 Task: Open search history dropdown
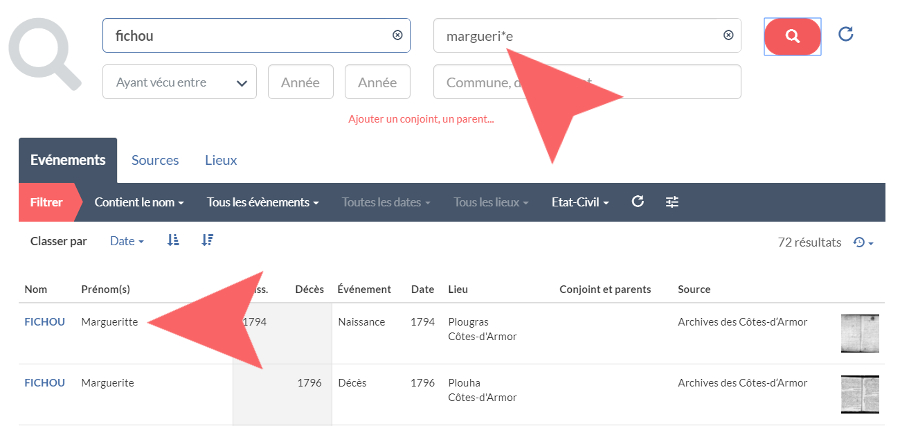tap(863, 242)
